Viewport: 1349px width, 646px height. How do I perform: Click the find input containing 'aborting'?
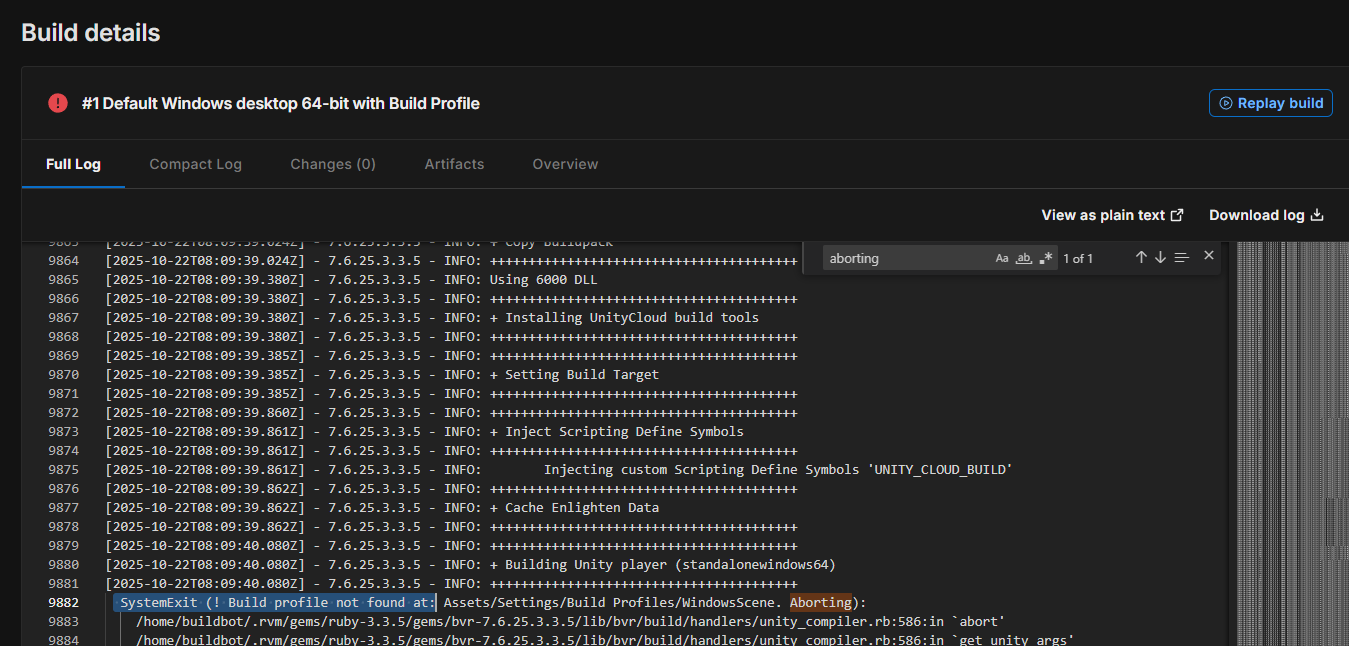click(905, 258)
